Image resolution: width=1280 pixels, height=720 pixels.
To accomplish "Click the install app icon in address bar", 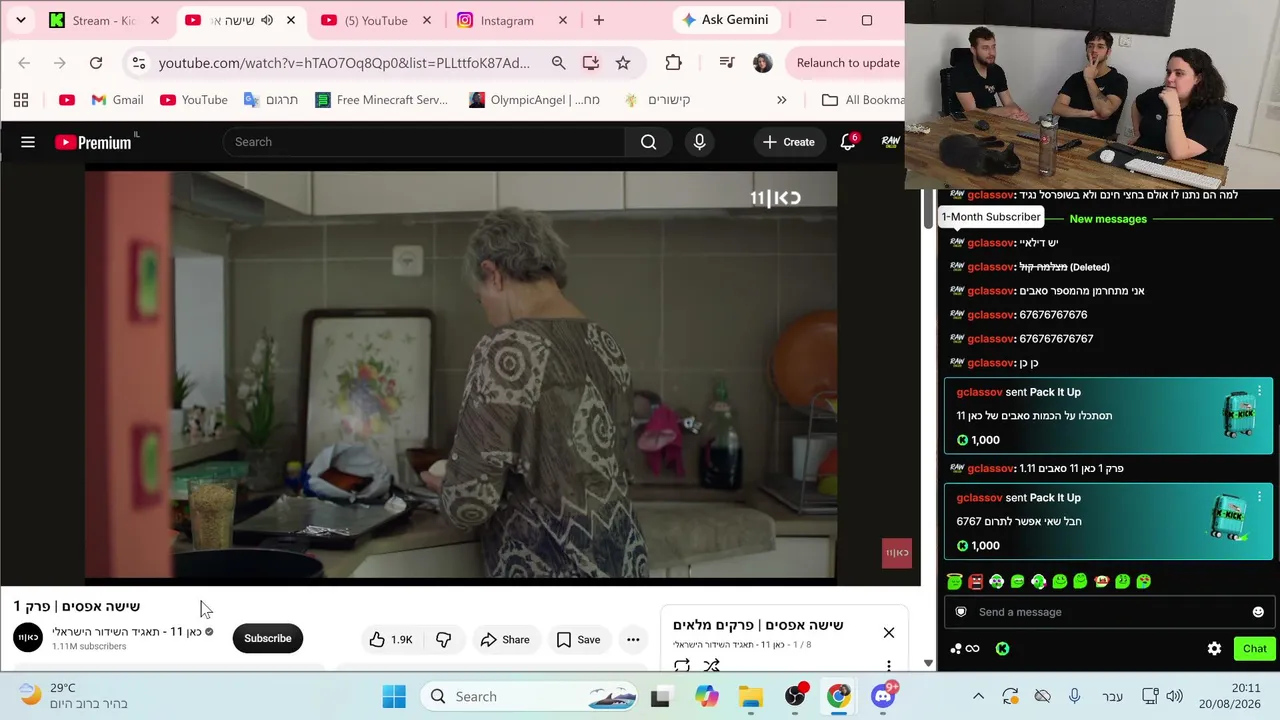I will pos(591,63).
